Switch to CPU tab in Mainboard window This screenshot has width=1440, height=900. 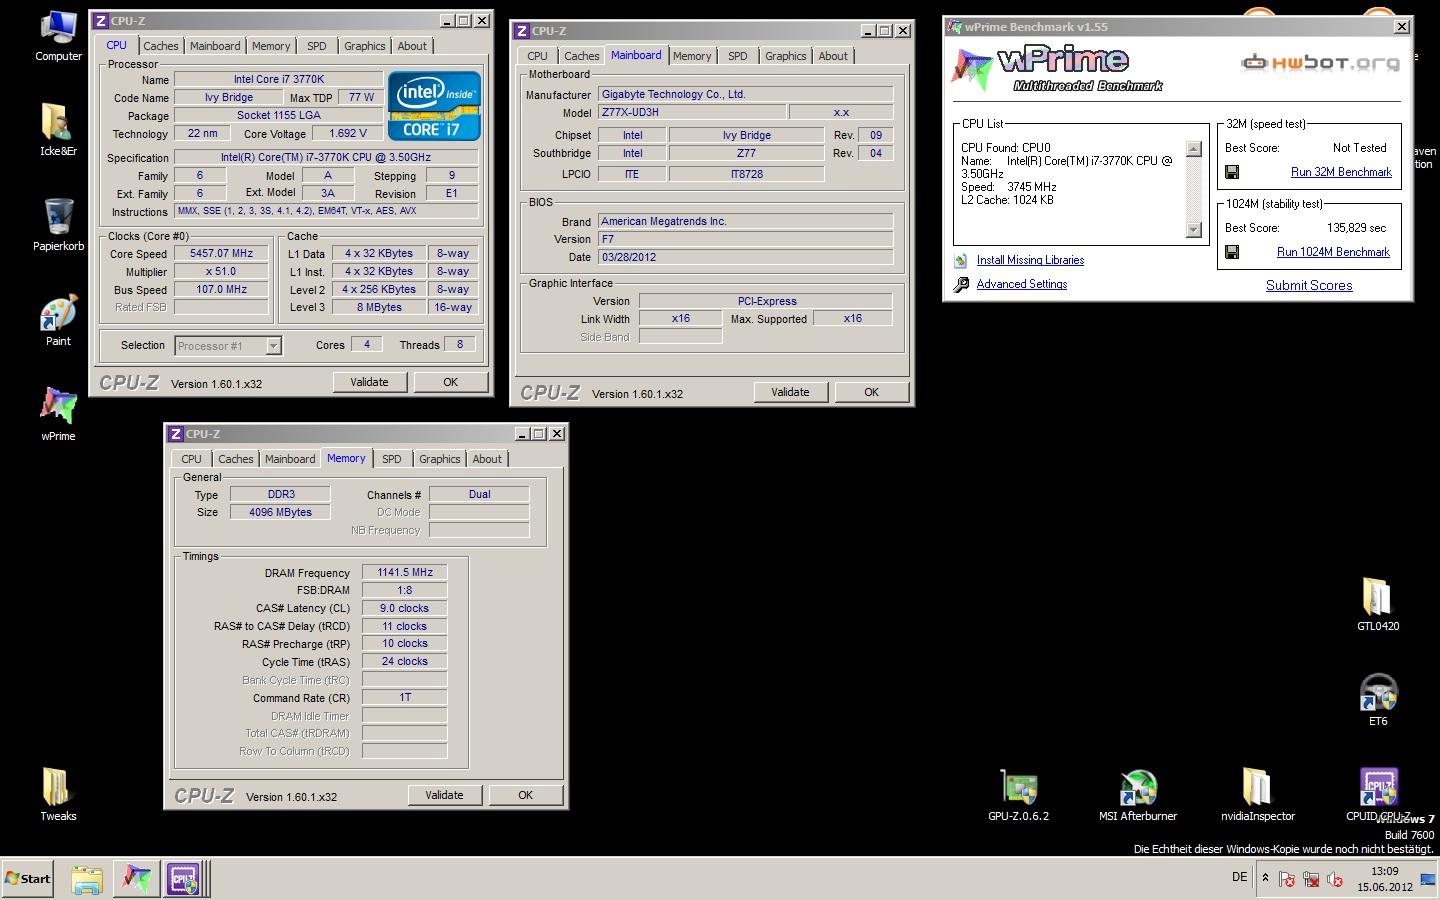tap(537, 56)
